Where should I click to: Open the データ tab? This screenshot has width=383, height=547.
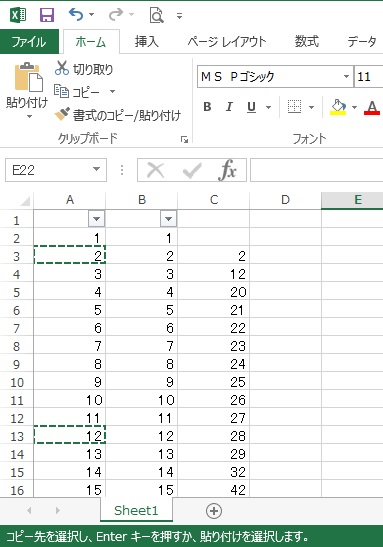[x=362, y=42]
